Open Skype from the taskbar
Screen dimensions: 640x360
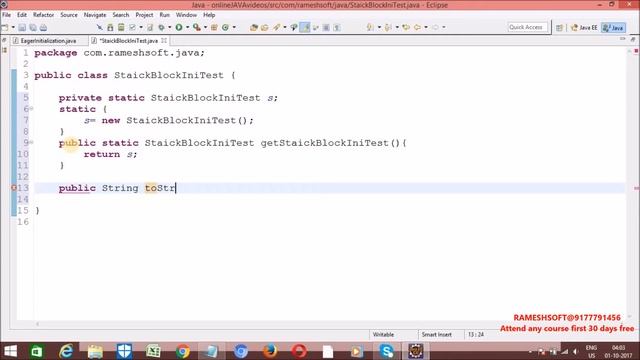386,351
